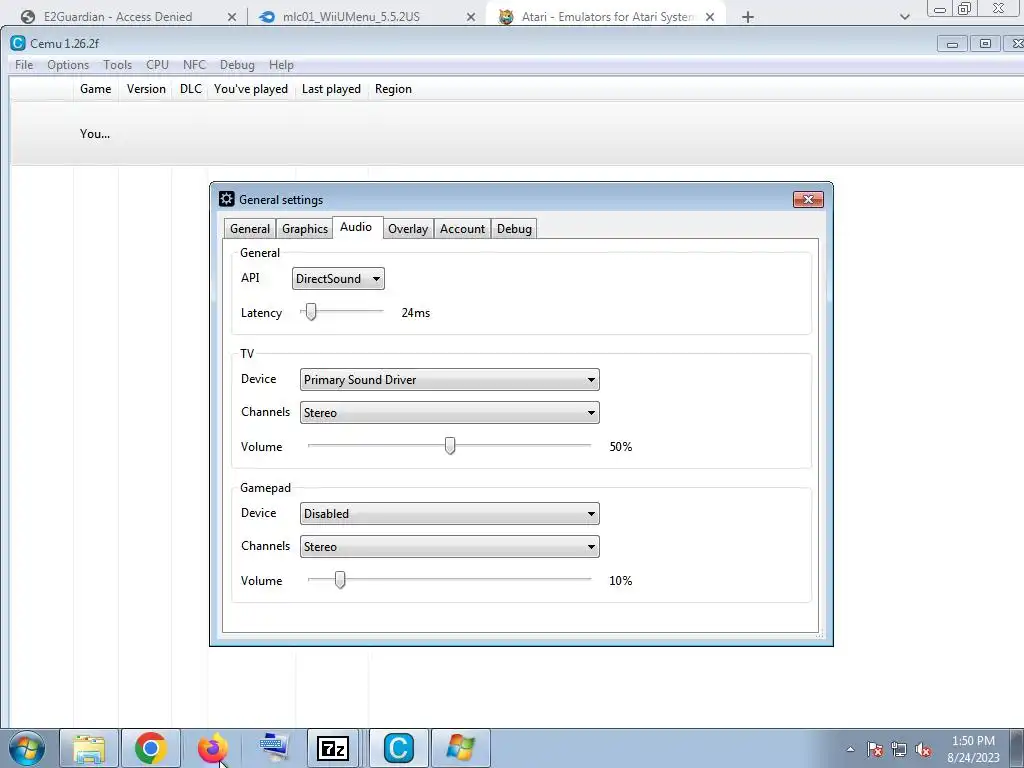Click the General settings gear icon
The image size is (1024, 768).
(227, 199)
